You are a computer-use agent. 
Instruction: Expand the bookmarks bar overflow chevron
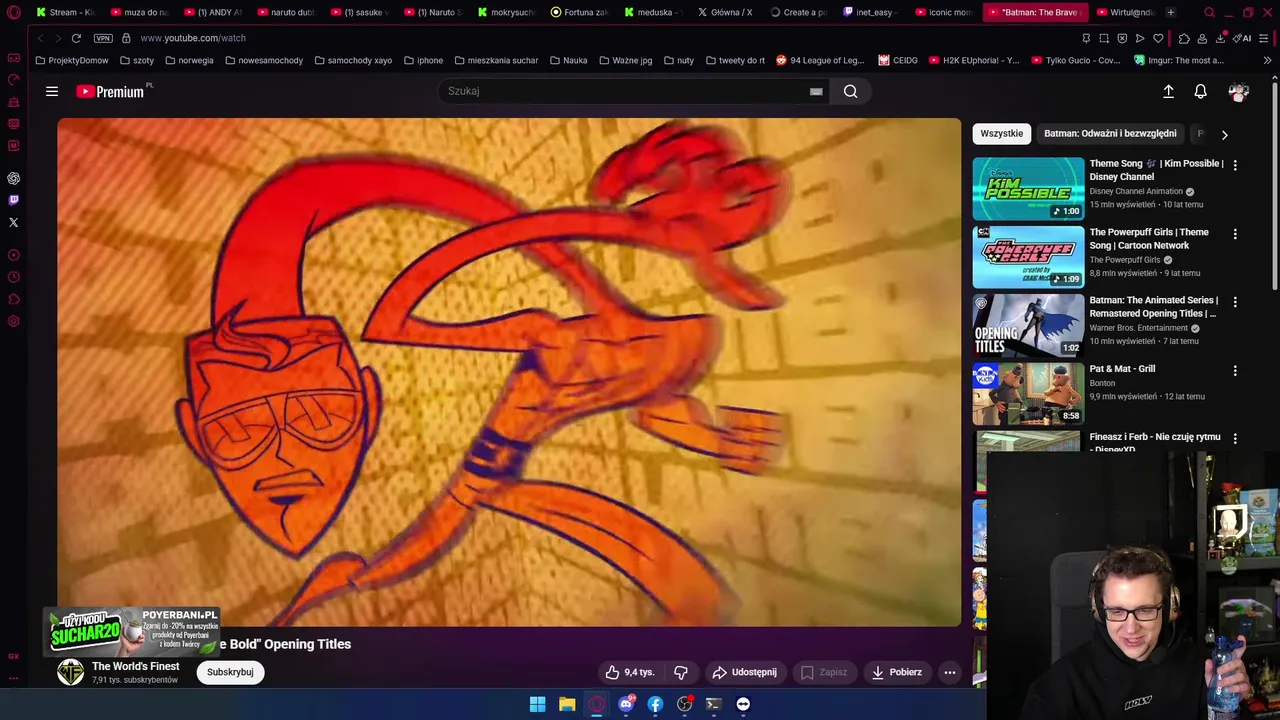[1267, 60]
